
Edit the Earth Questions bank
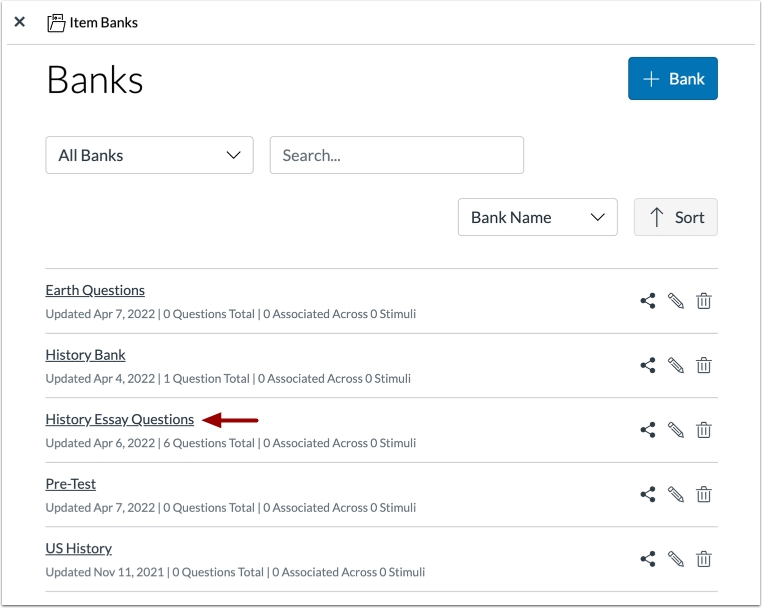(676, 301)
